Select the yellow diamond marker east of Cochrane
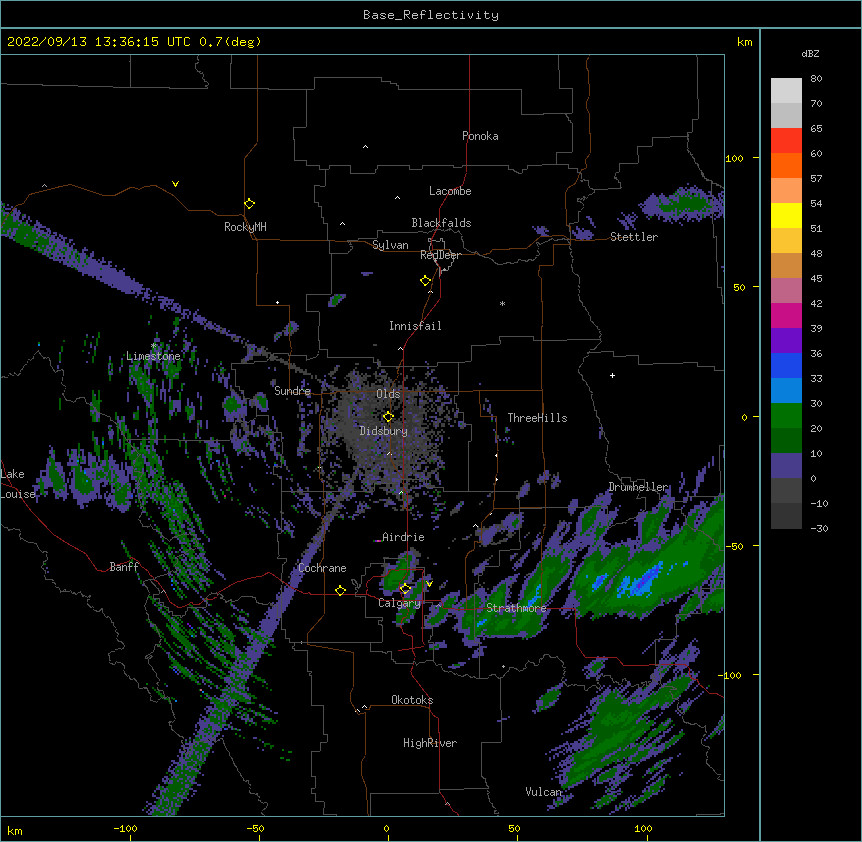The image size is (862, 842). (x=340, y=590)
